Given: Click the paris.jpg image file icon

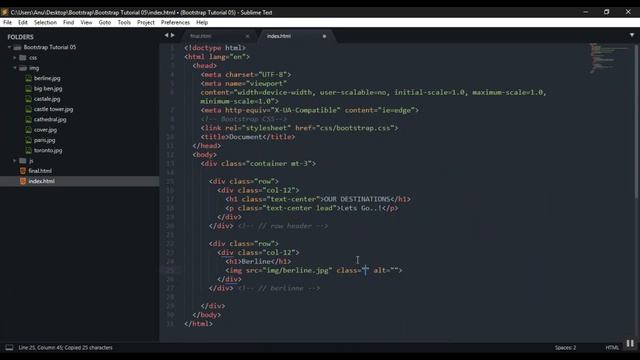Looking at the screenshot, I should 28,140.
